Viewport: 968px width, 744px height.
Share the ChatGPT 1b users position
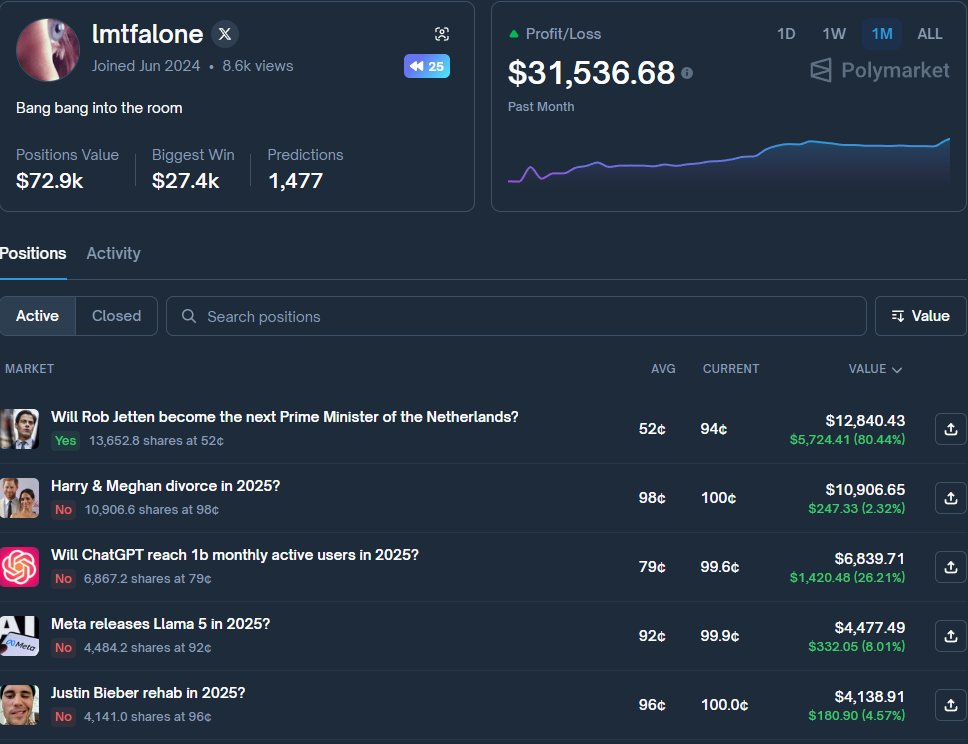click(951, 567)
